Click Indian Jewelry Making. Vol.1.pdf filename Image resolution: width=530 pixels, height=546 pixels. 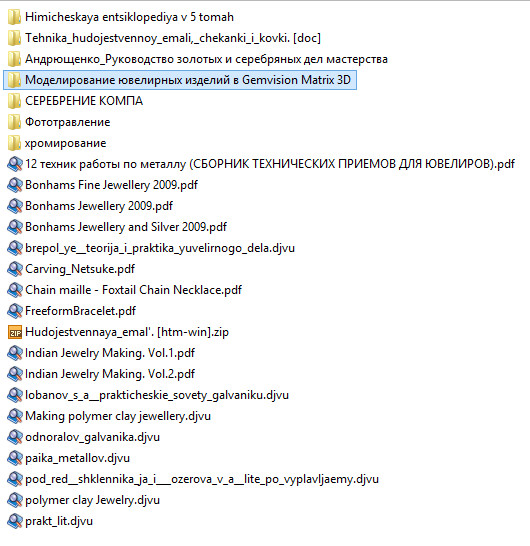110,353
